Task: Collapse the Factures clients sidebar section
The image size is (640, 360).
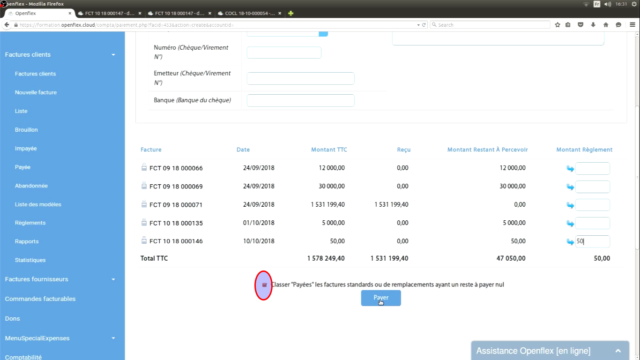Action: (x=113, y=55)
